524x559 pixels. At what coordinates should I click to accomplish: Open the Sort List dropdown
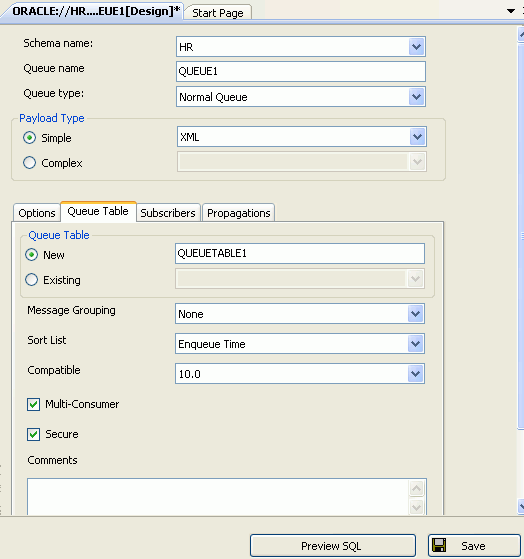415,344
